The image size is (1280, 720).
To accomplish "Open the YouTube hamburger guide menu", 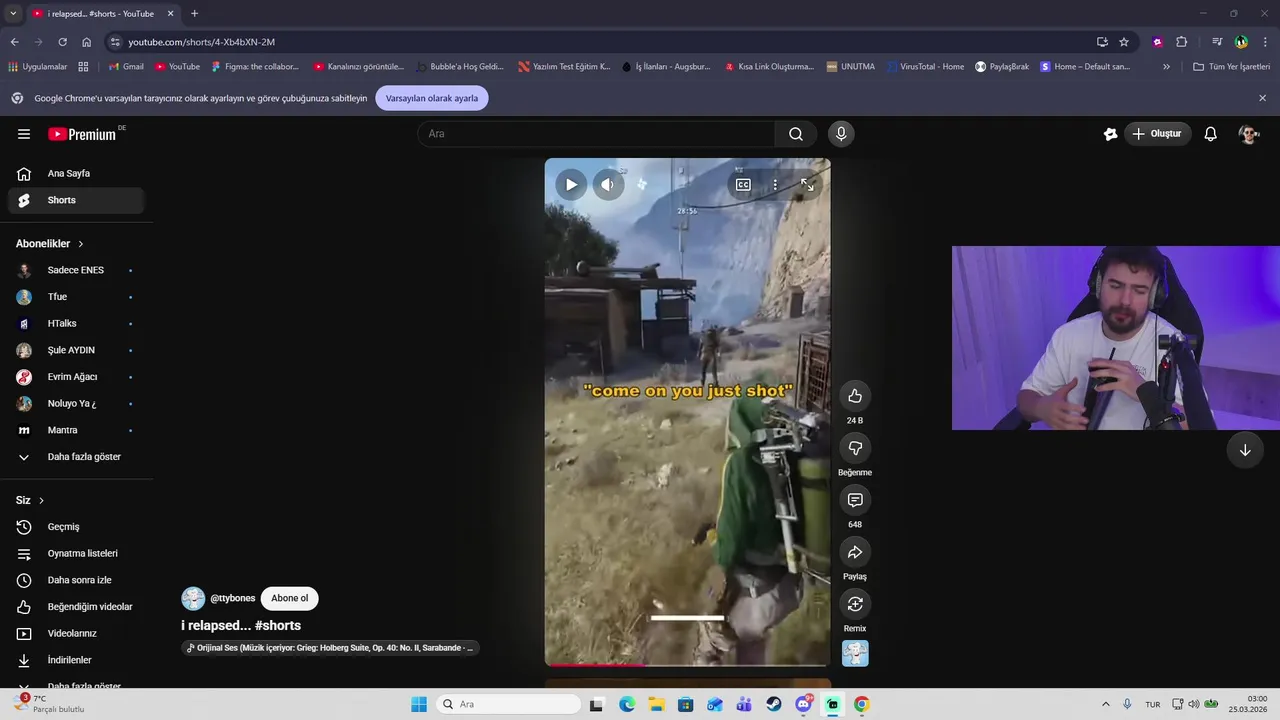I will click(24, 134).
